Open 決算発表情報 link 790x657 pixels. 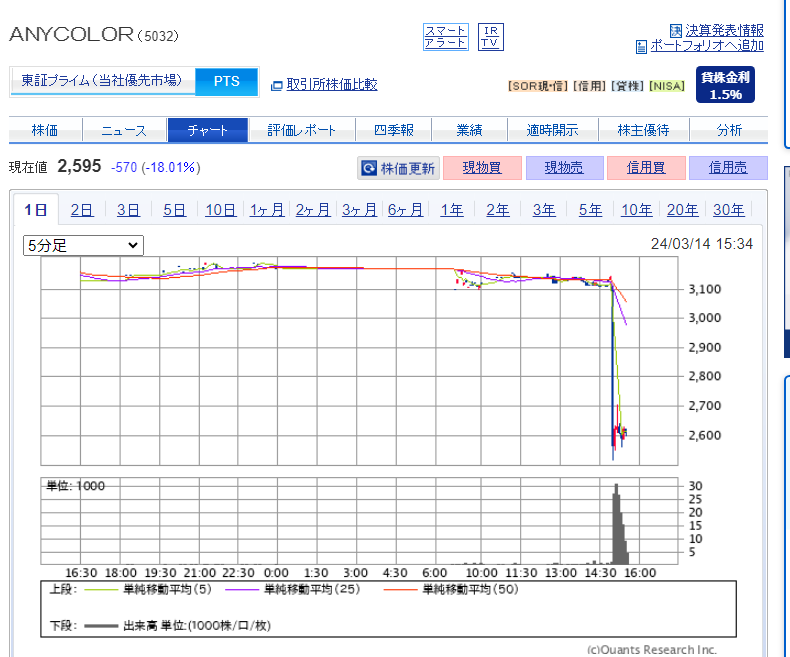[x=724, y=30]
